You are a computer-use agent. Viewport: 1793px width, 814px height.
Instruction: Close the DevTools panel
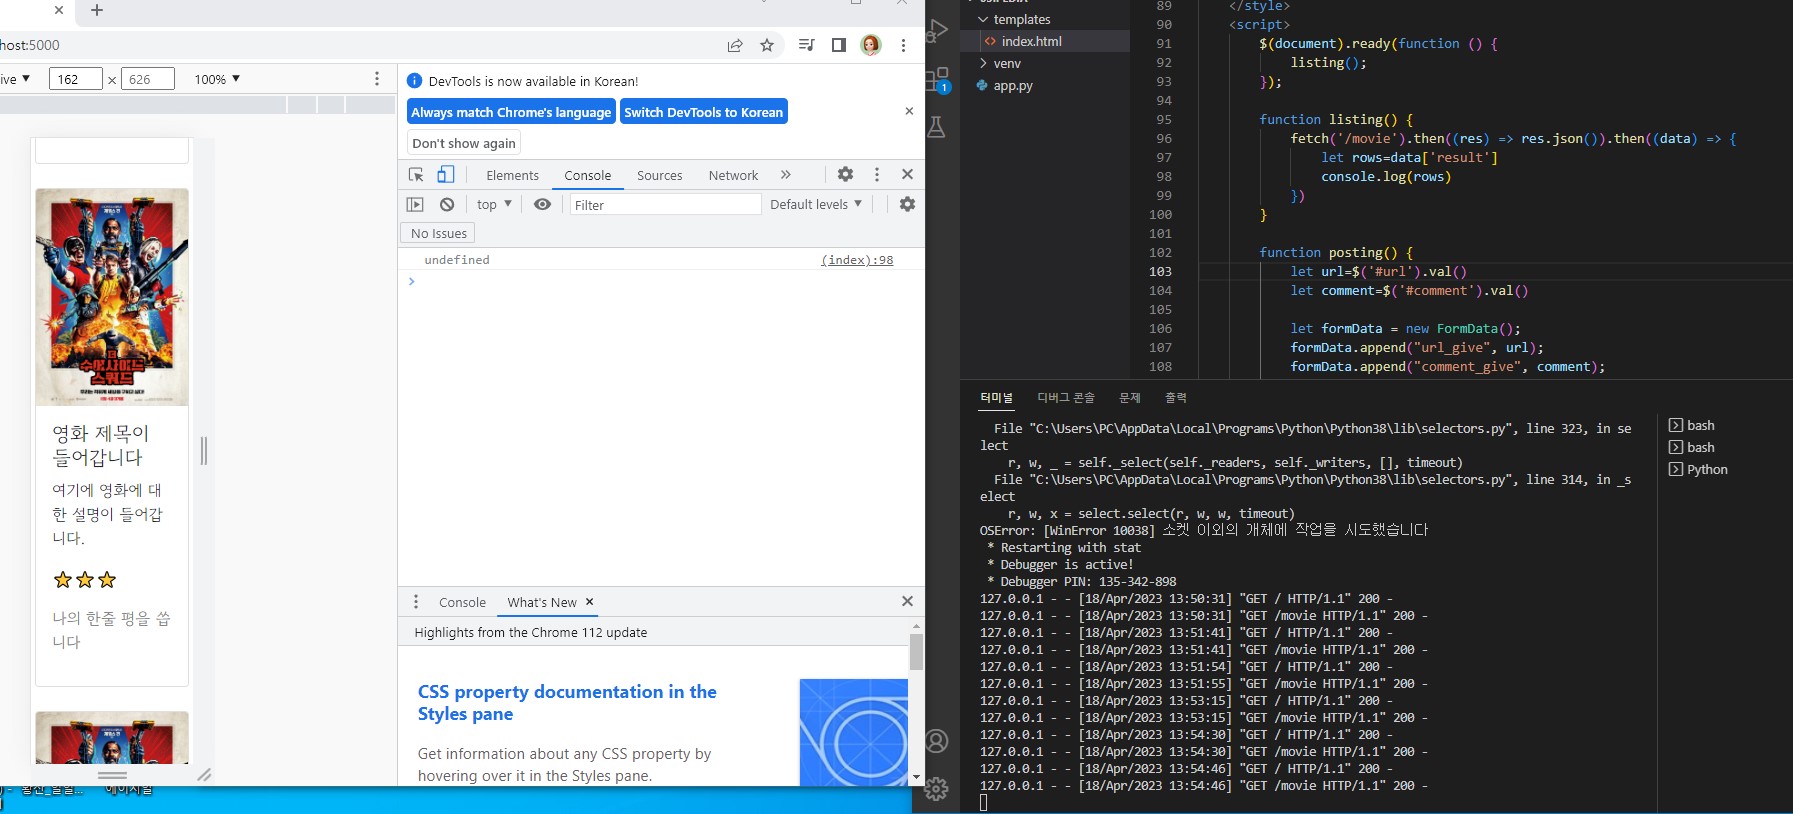point(907,174)
